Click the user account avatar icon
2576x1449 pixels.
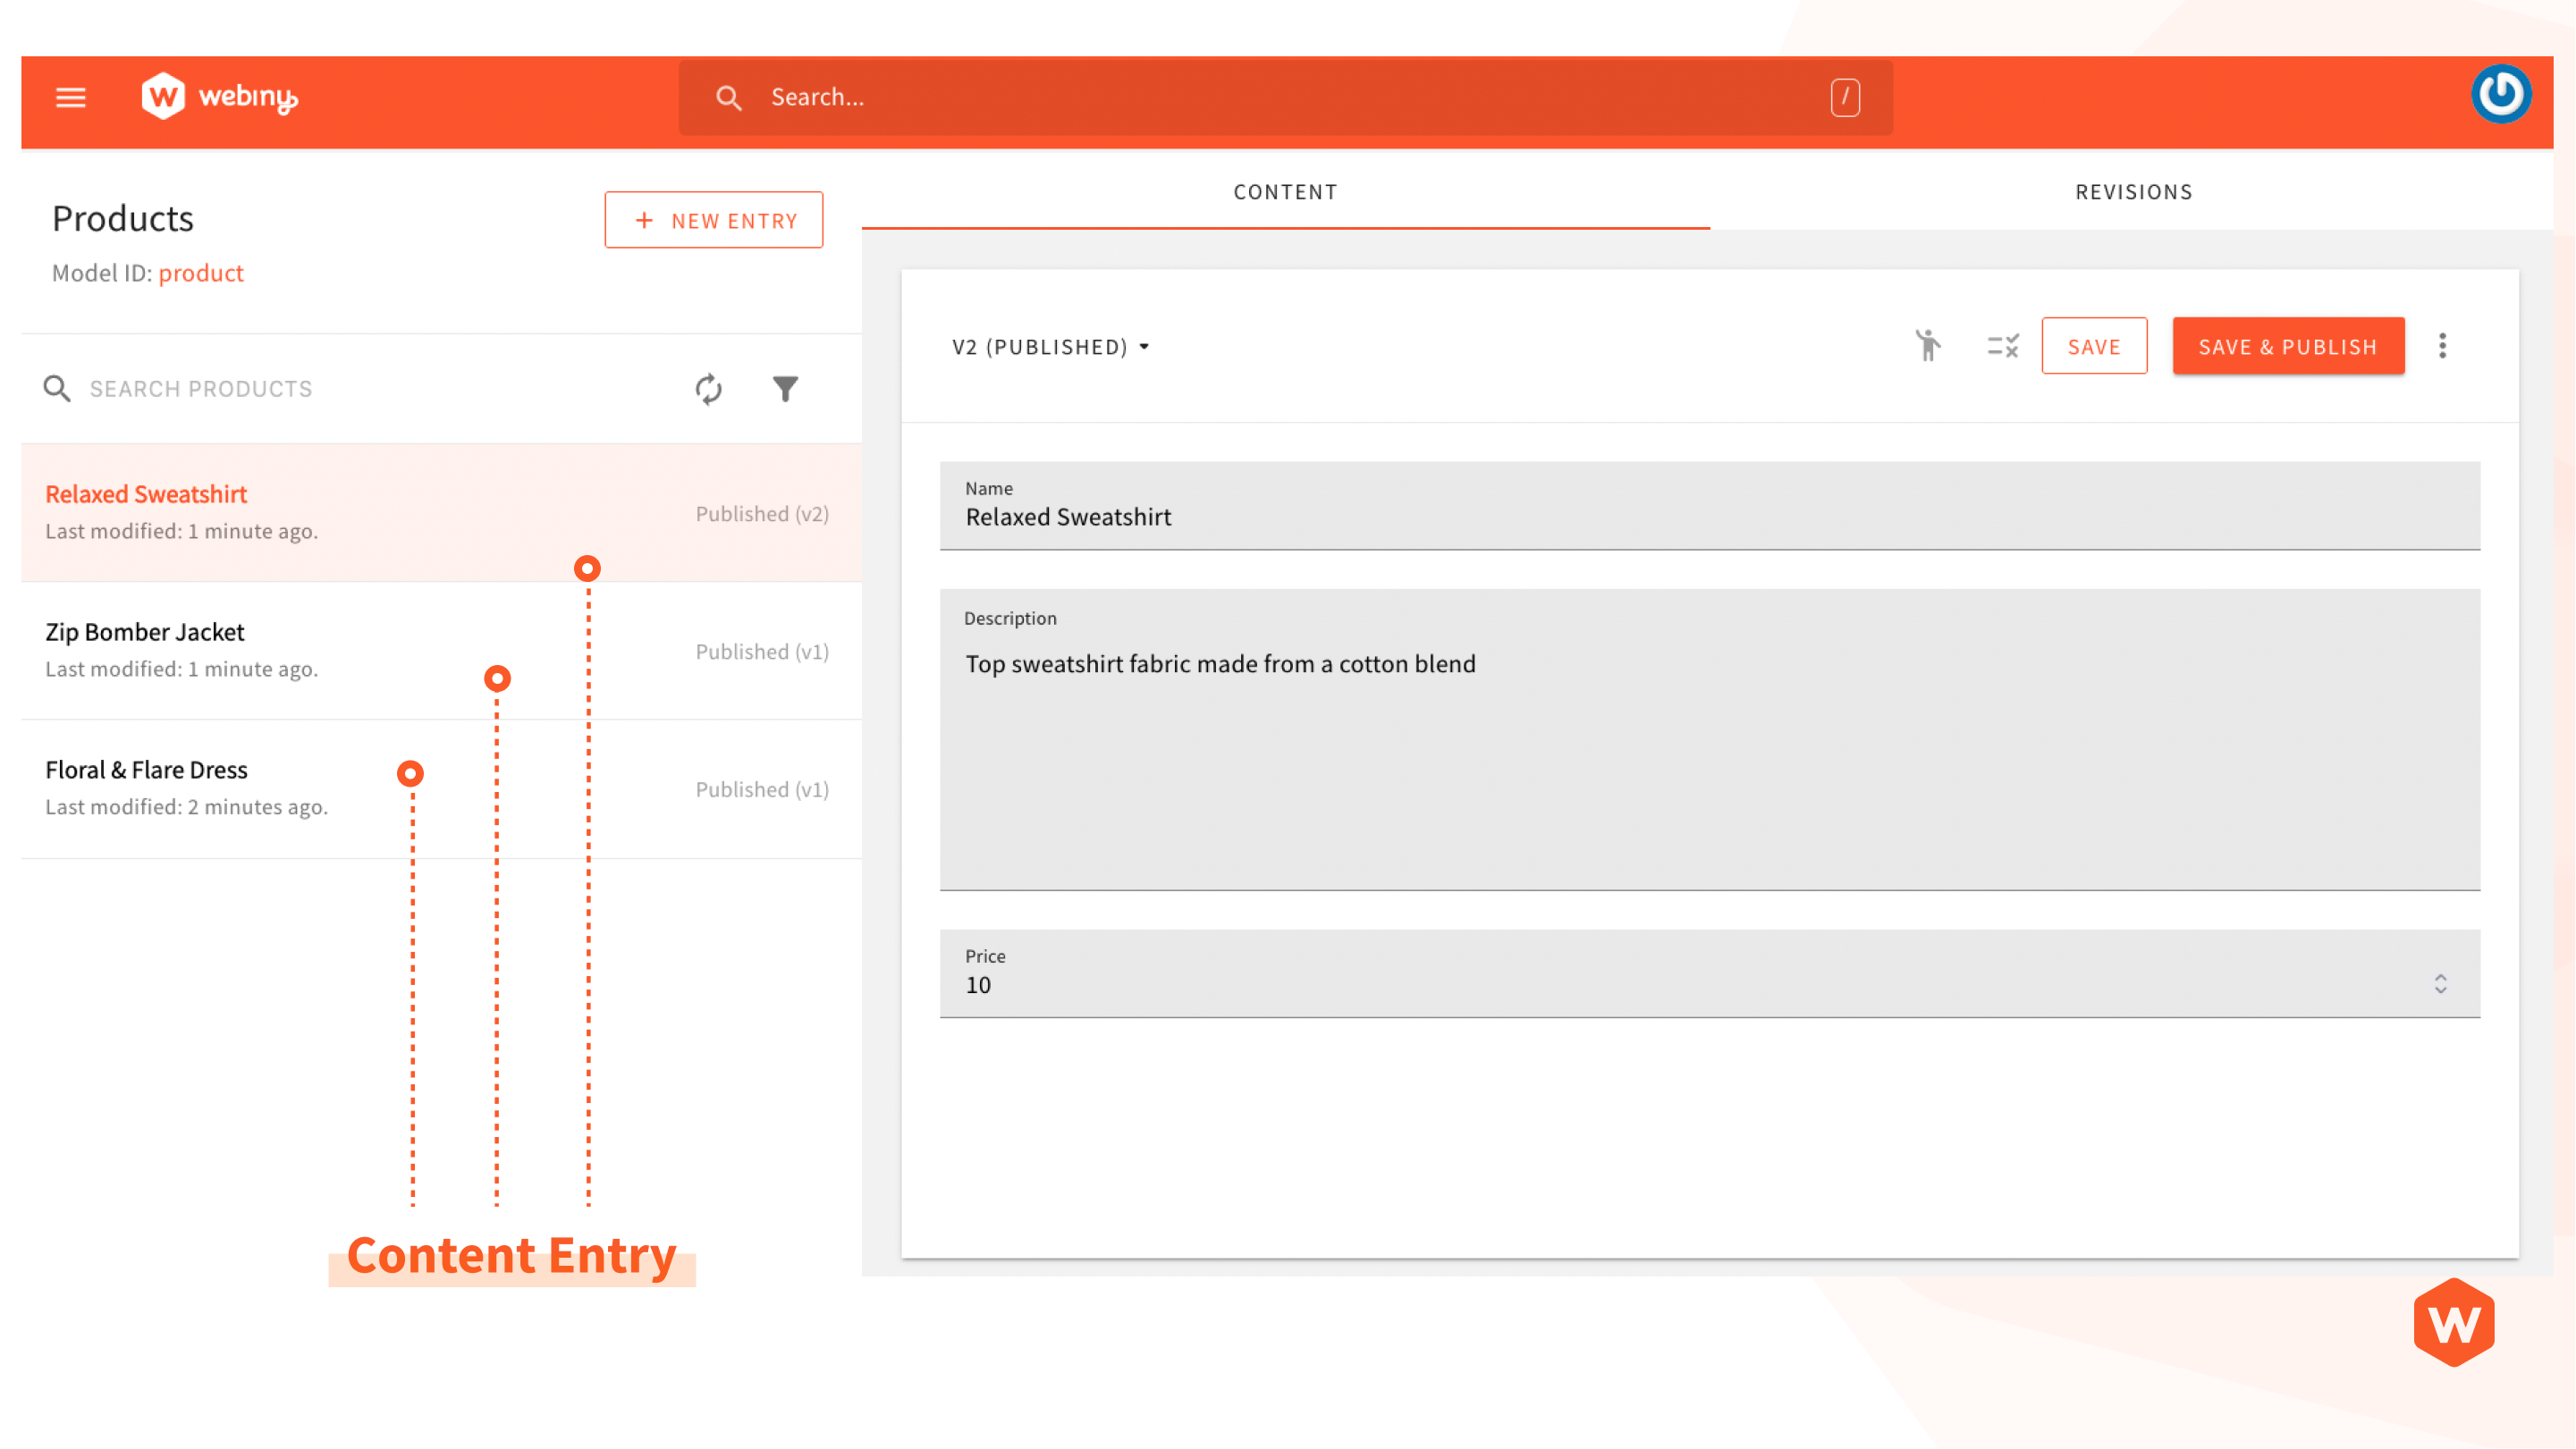pyautogui.click(x=2500, y=95)
